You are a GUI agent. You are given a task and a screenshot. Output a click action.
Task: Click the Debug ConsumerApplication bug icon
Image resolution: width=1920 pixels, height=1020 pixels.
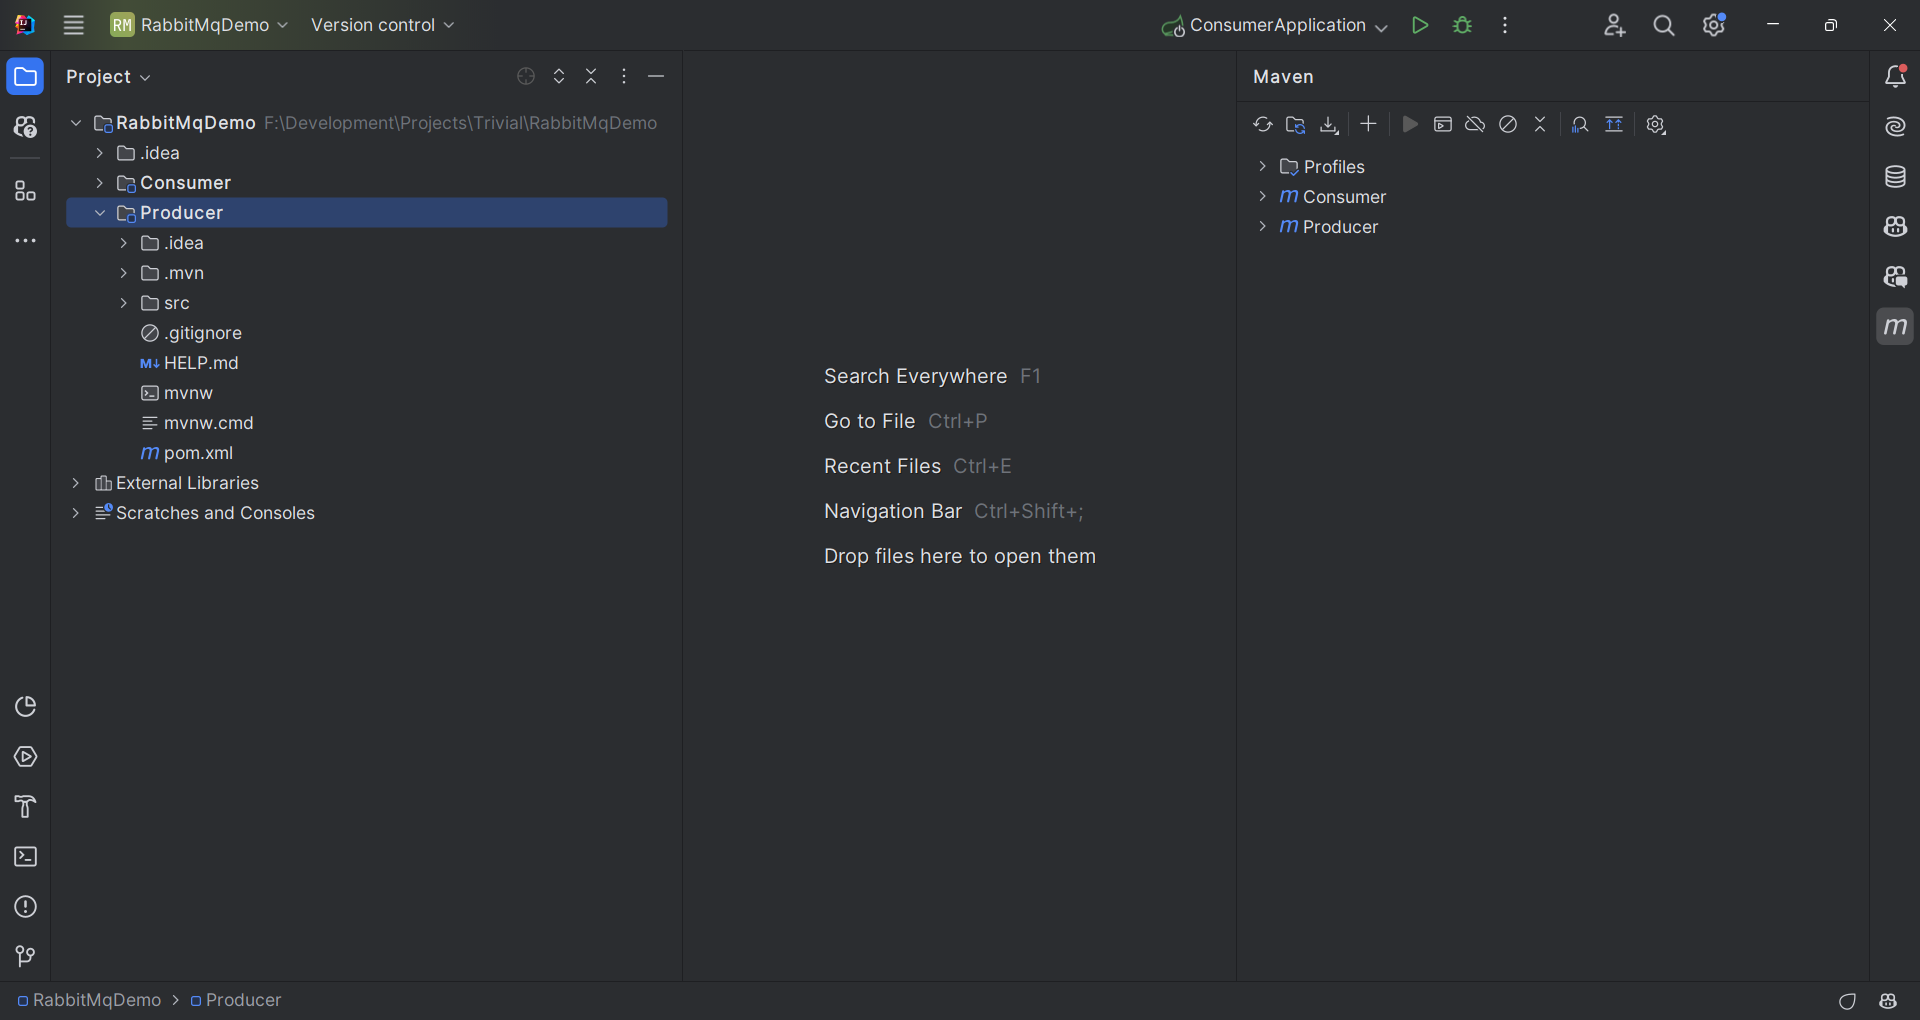1462,25
